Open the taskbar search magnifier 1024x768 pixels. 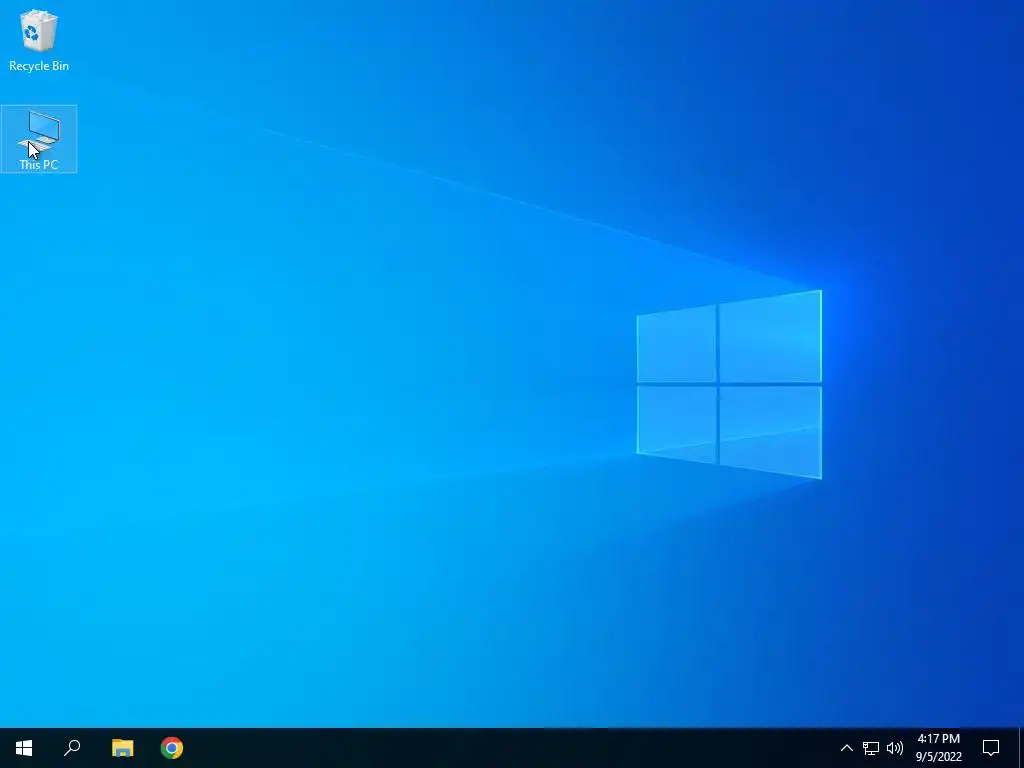72,748
